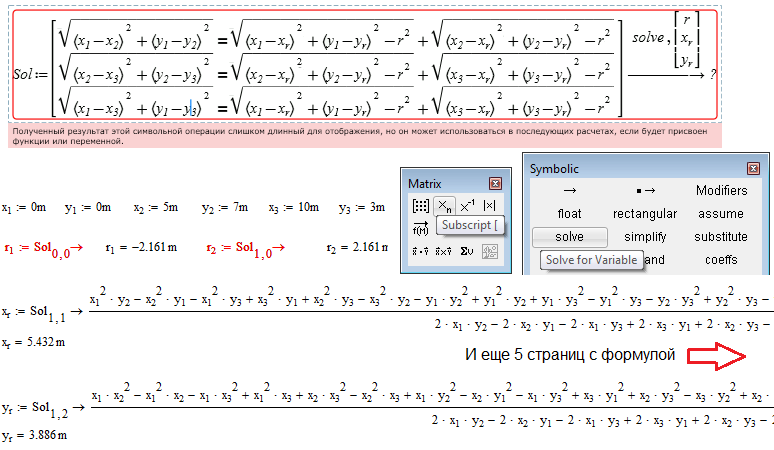Insert vector dot product operator
This screenshot has height=450, width=774.
click(x=421, y=252)
